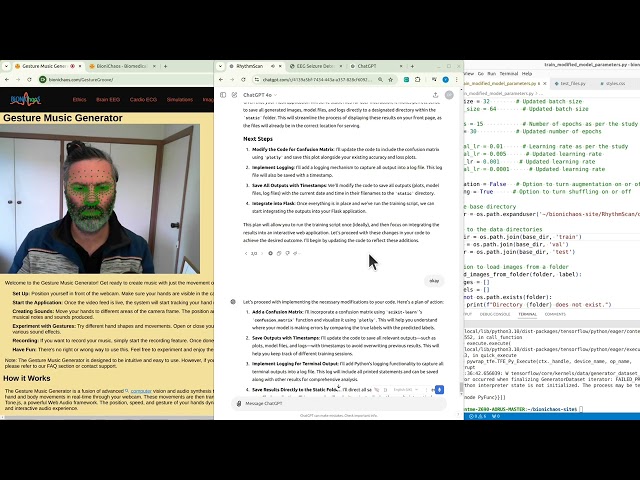640x480 pixels.
Task: Switch to BioniChaos - Biomedical browser tab
Action: [121, 66]
